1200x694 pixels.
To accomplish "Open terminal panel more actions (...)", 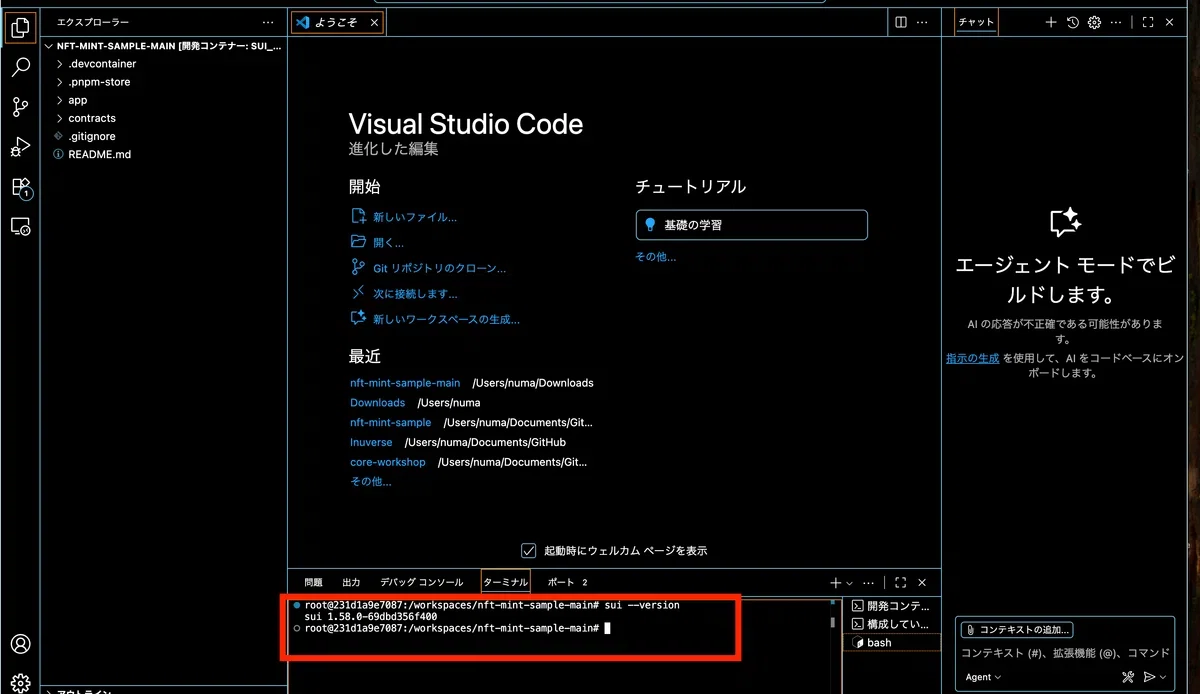I will (x=868, y=582).
